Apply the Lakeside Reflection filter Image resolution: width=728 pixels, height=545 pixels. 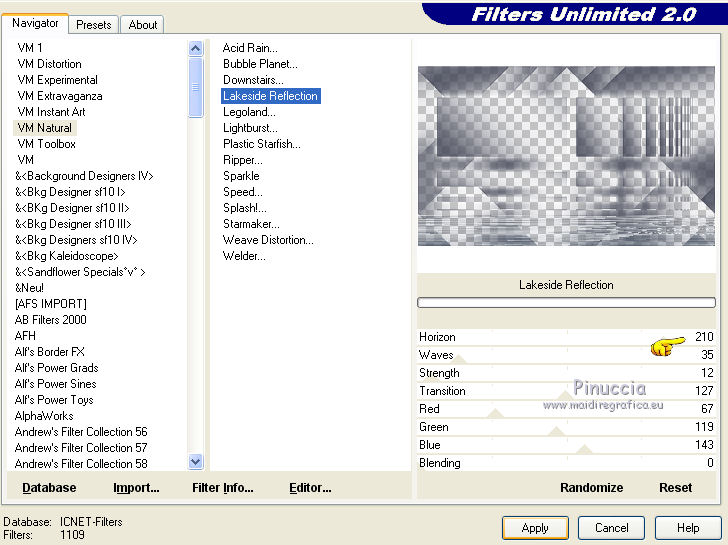click(535, 528)
